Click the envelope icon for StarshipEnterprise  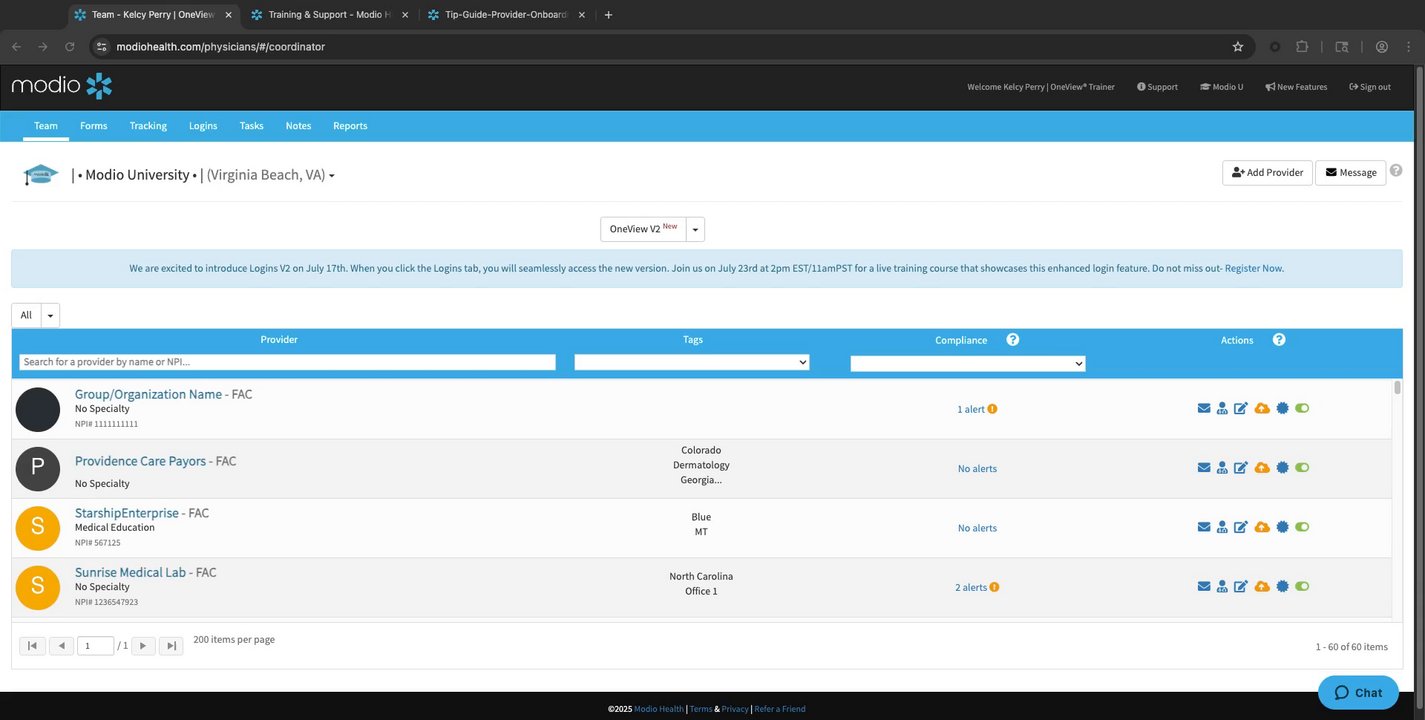click(1204, 527)
